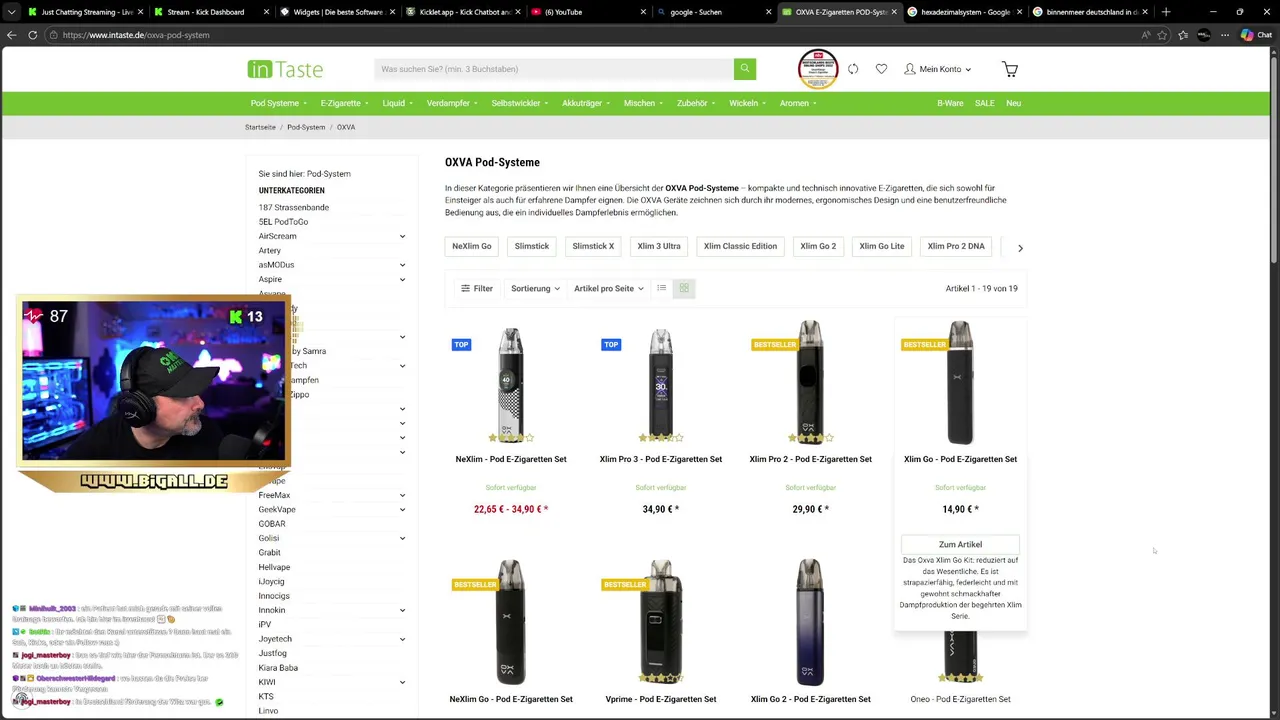Open the shopping cart icon

tap(1010, 69)
